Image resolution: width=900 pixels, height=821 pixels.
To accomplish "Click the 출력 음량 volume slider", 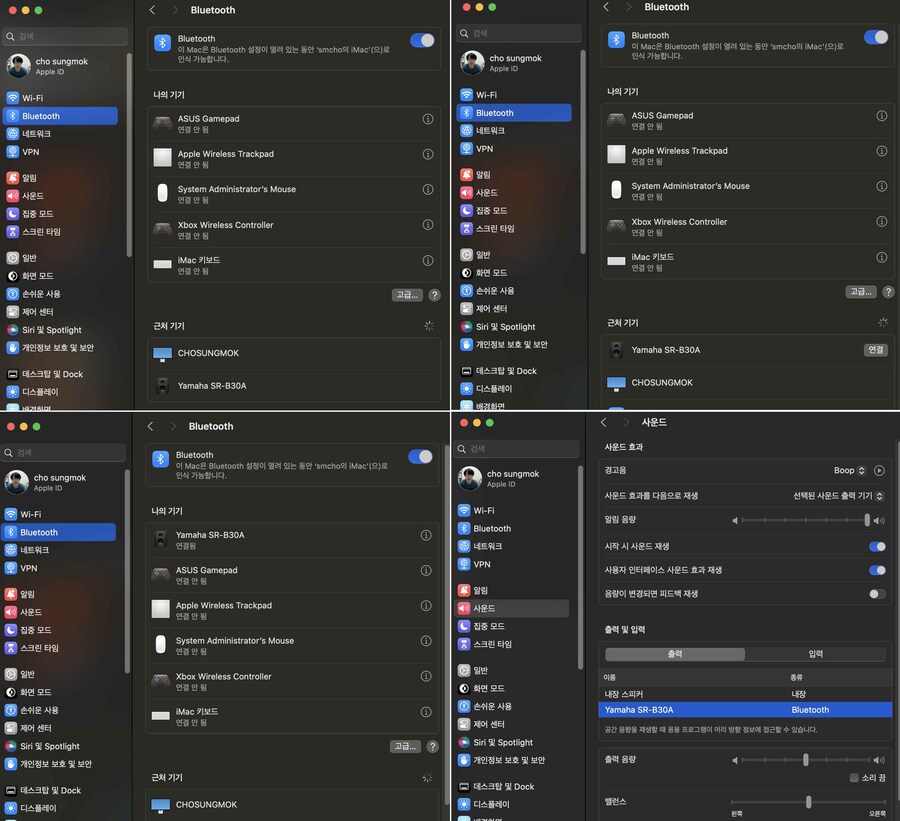I will tap(806, 760).
